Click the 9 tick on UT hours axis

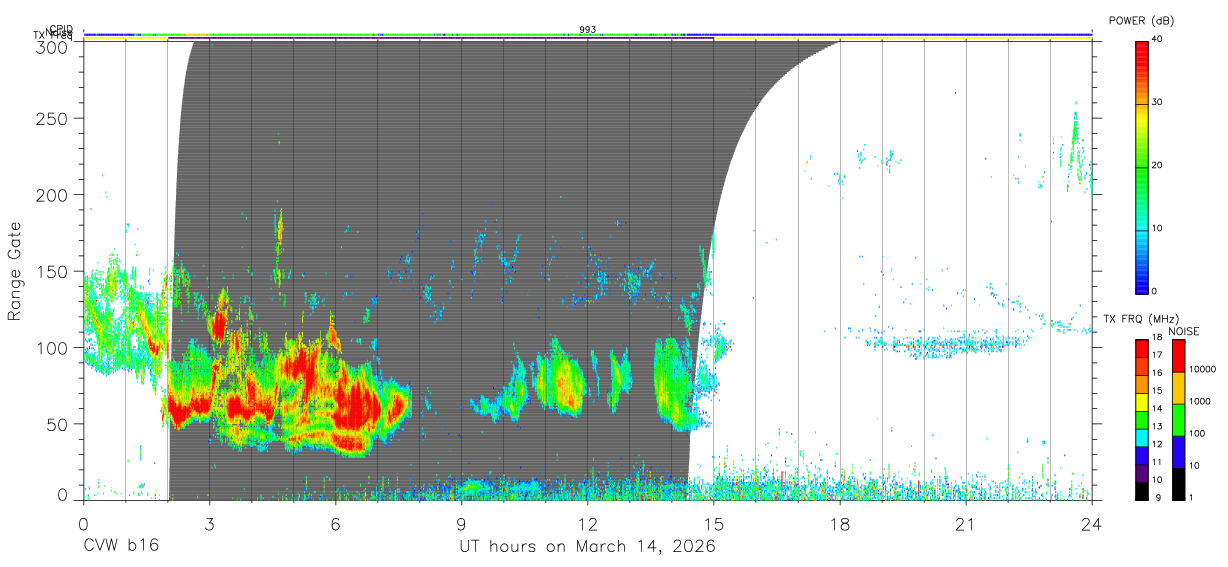pos(462,523)
